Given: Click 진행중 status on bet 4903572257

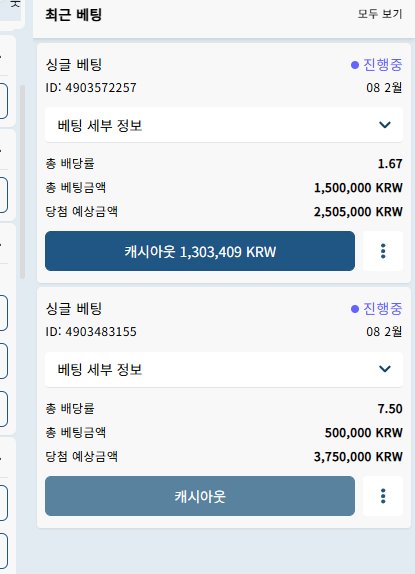Looking at the screenshot, I should pyautogui.click(x=382, y=65).
